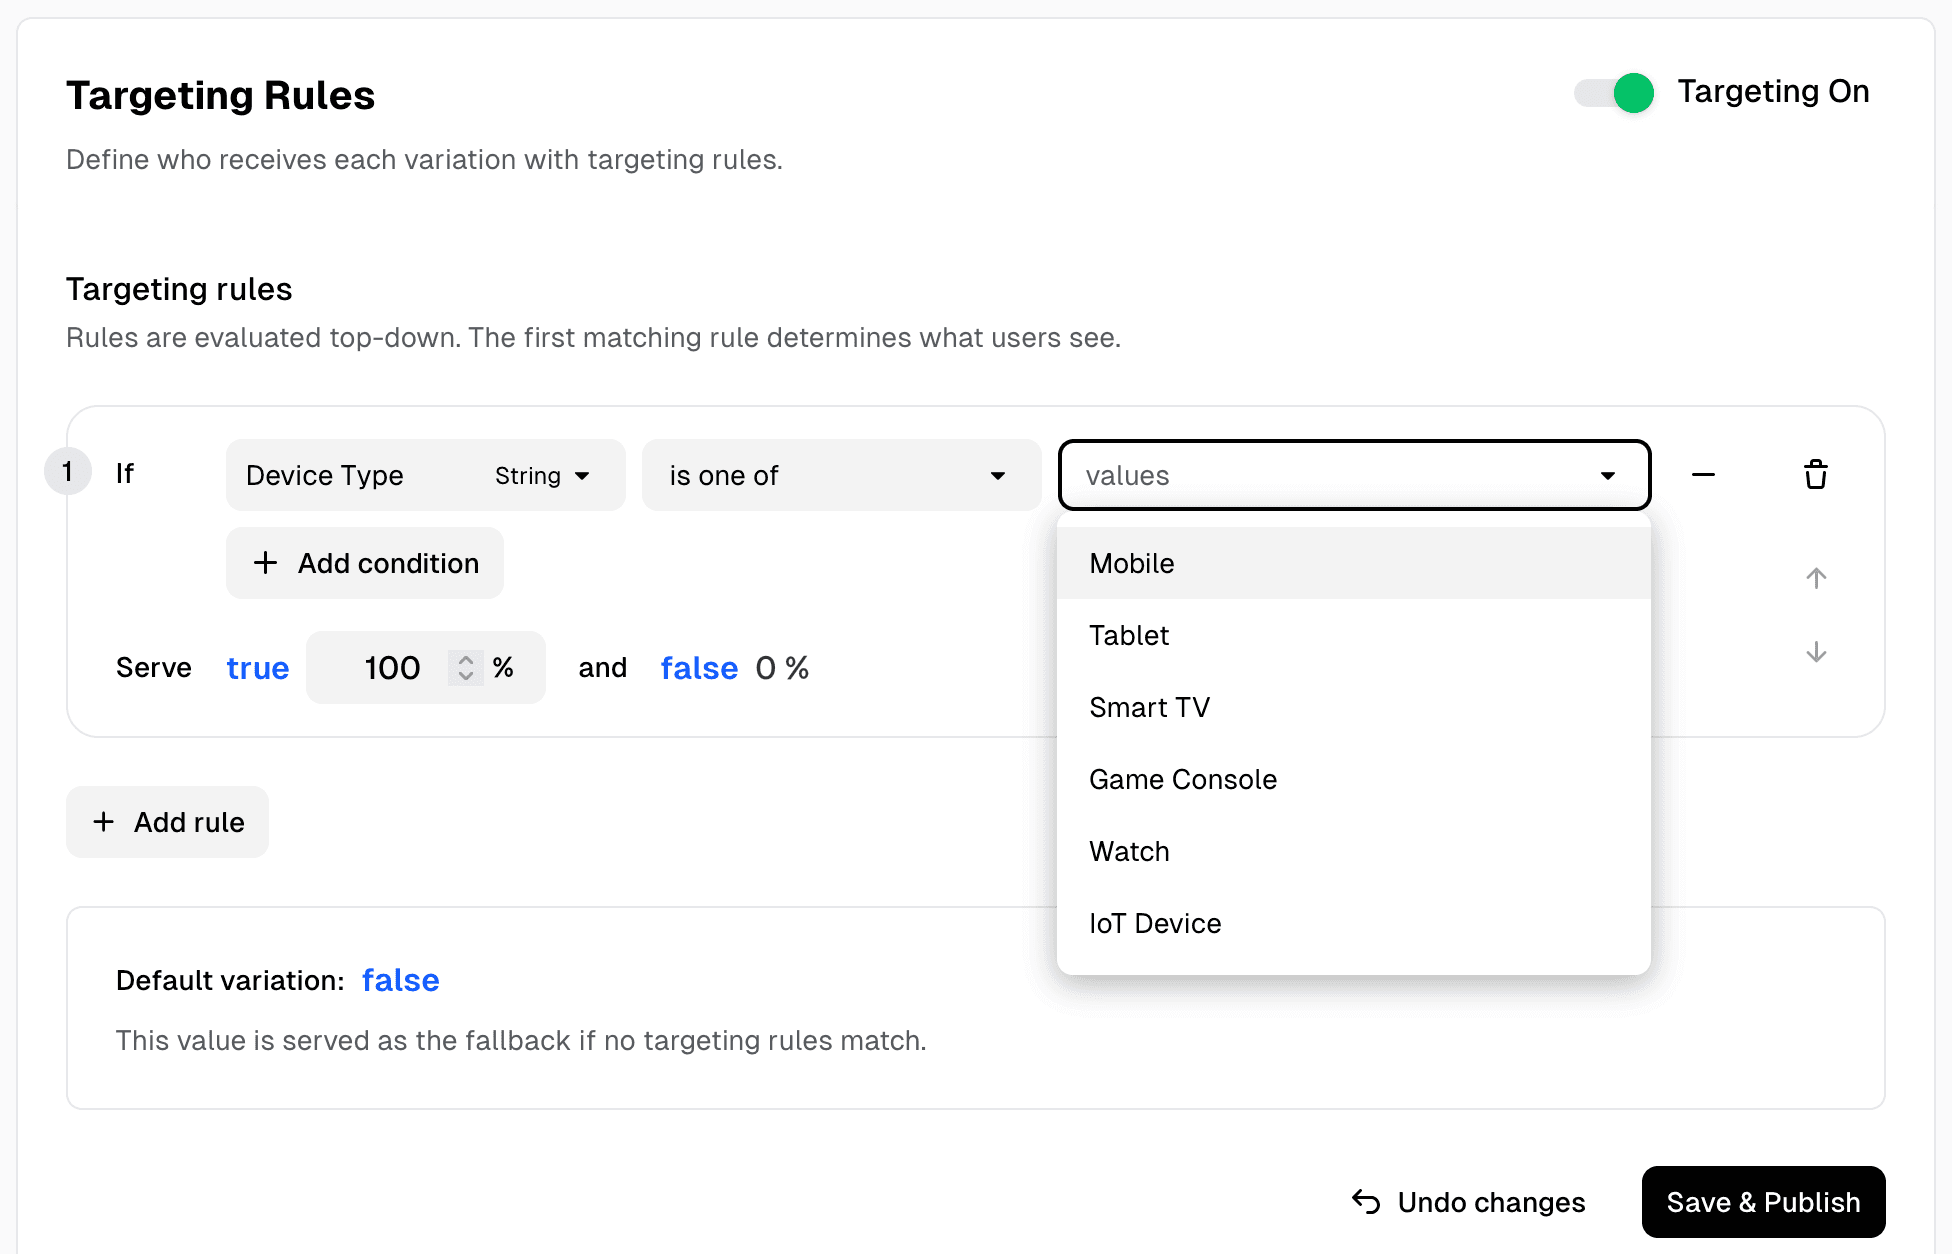This screenshot has width=1952, height=1254.
Task: Click the plus icon on Add rule
Action: [104, 821]
